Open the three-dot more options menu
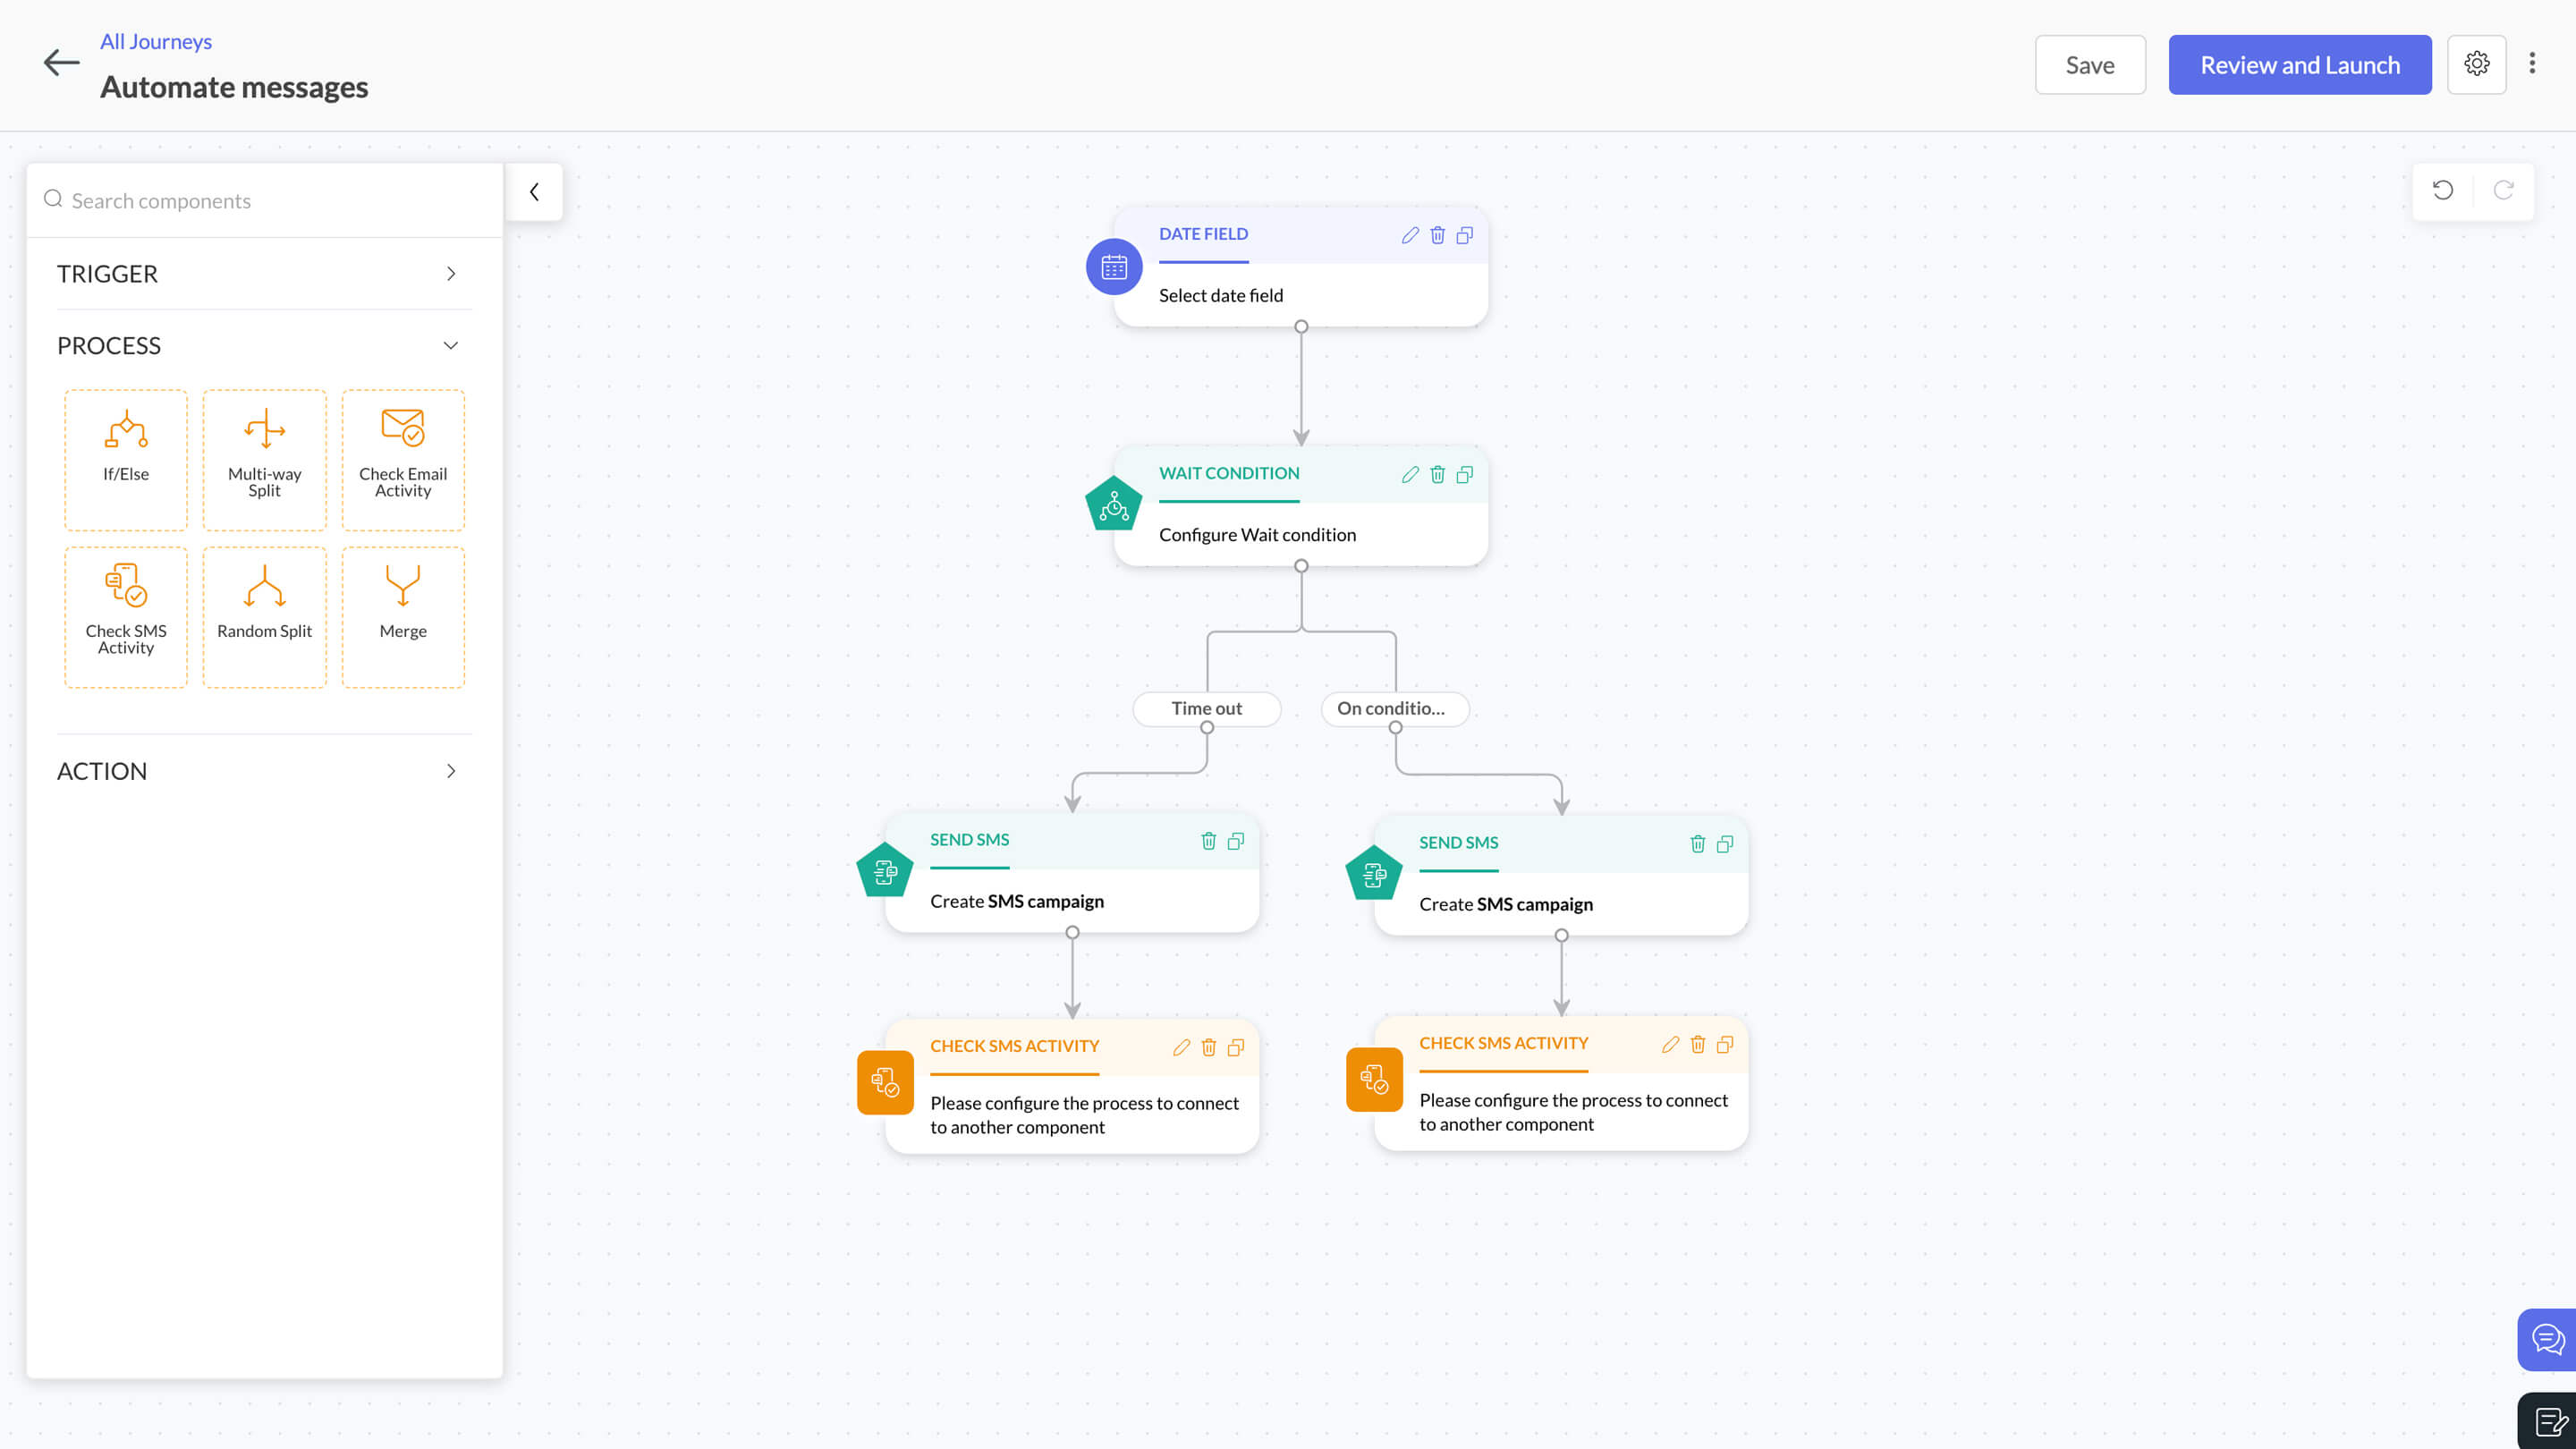The image size is (2576, 1449). pos(2532,63)
